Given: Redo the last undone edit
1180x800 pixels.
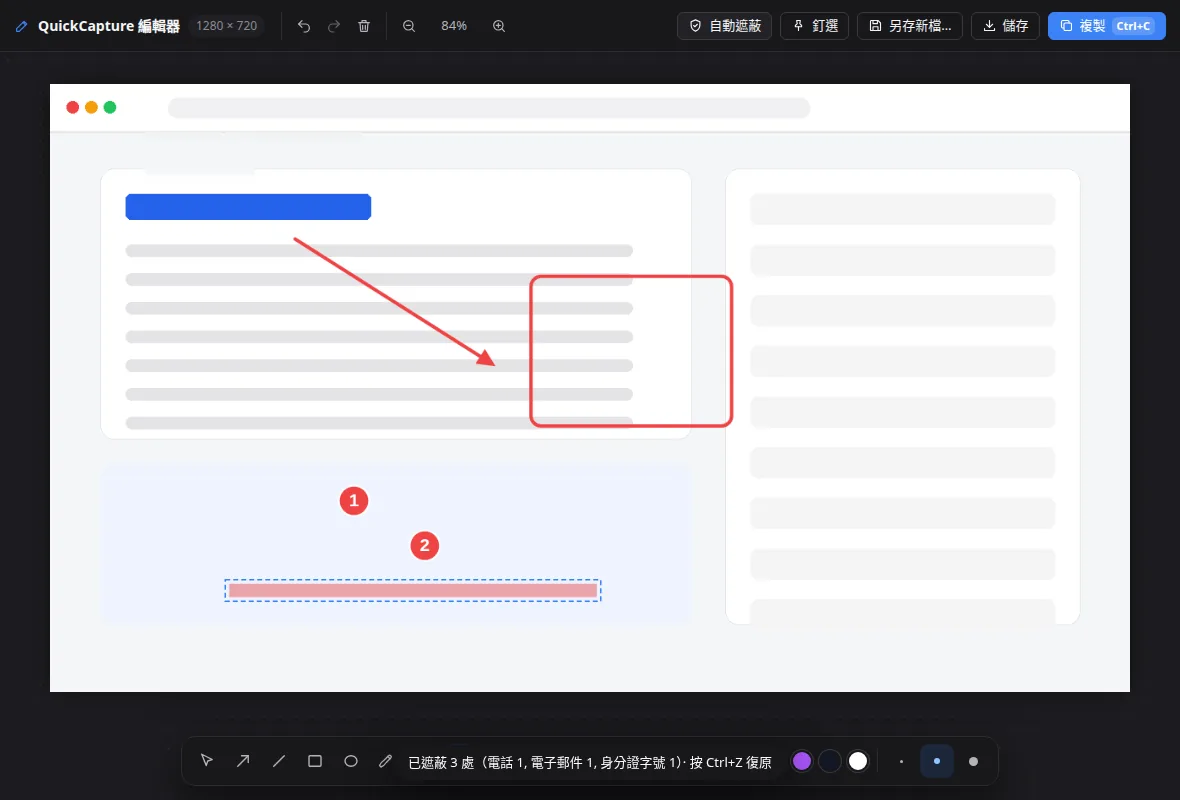Looking at the screenshot, I should point(334,26).
